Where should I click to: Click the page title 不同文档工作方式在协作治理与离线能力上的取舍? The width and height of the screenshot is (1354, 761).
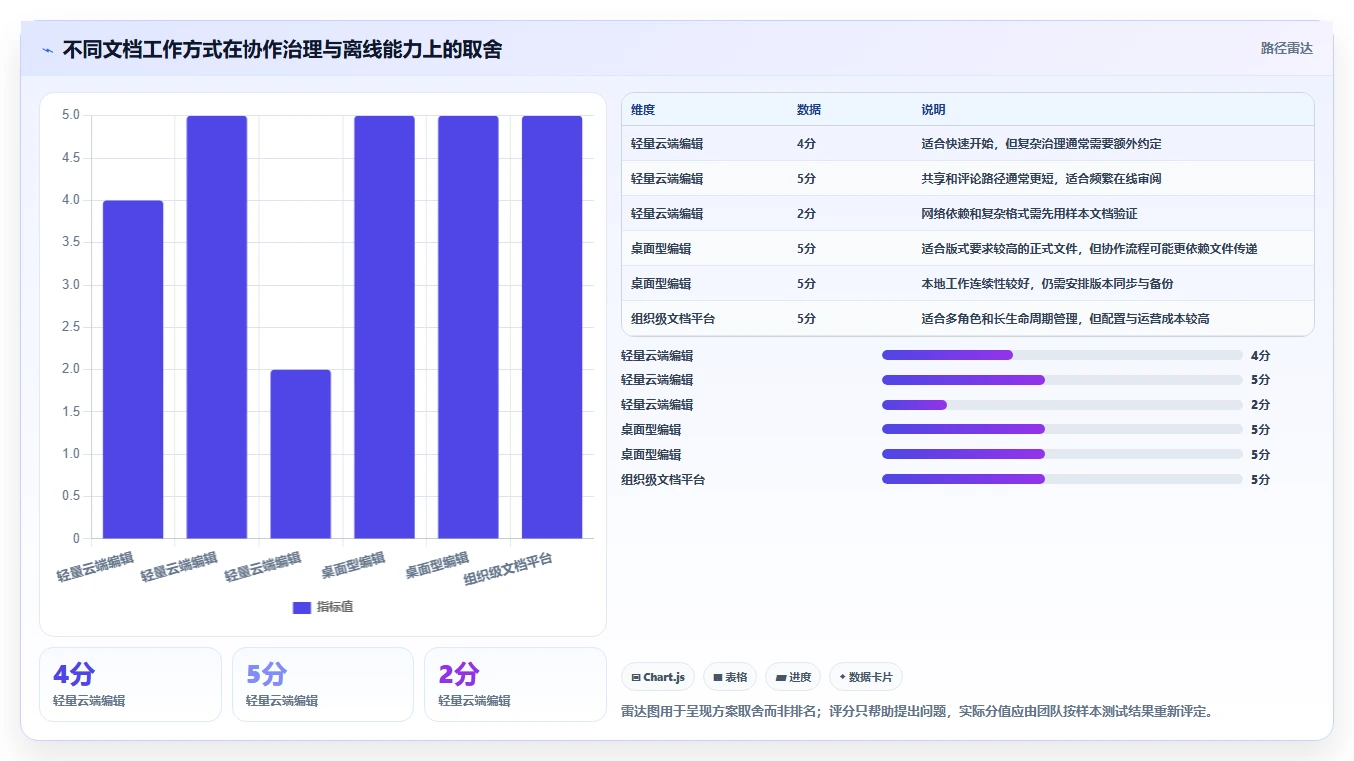pos(282,49)
